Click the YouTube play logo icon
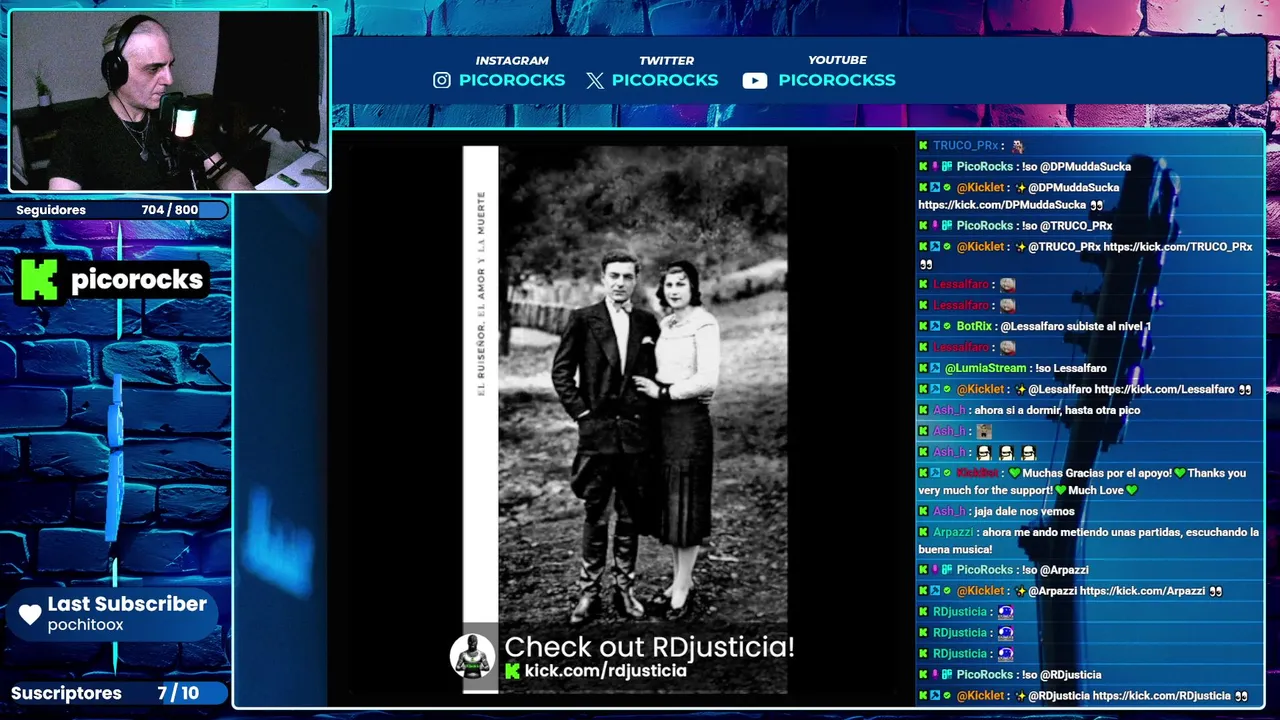 (x=755, y=81)
